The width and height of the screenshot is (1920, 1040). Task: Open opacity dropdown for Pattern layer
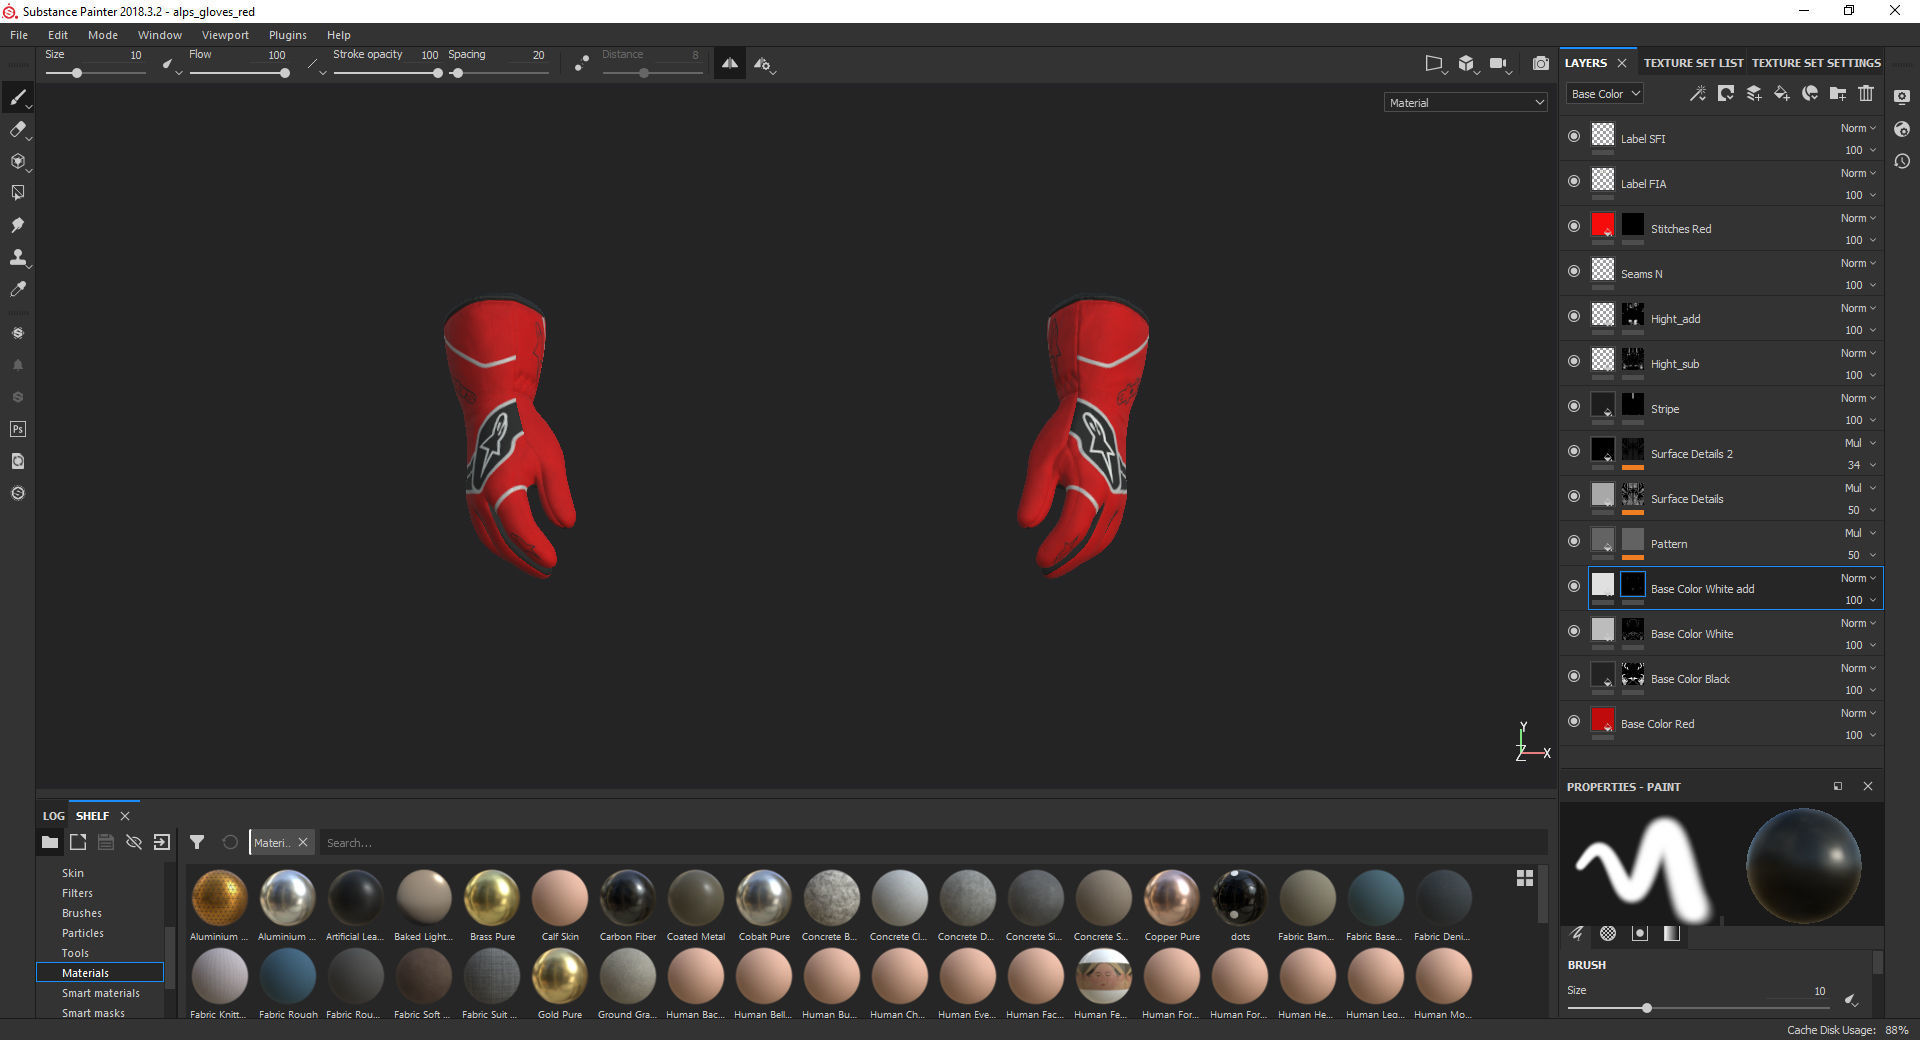click(1860, 555)
